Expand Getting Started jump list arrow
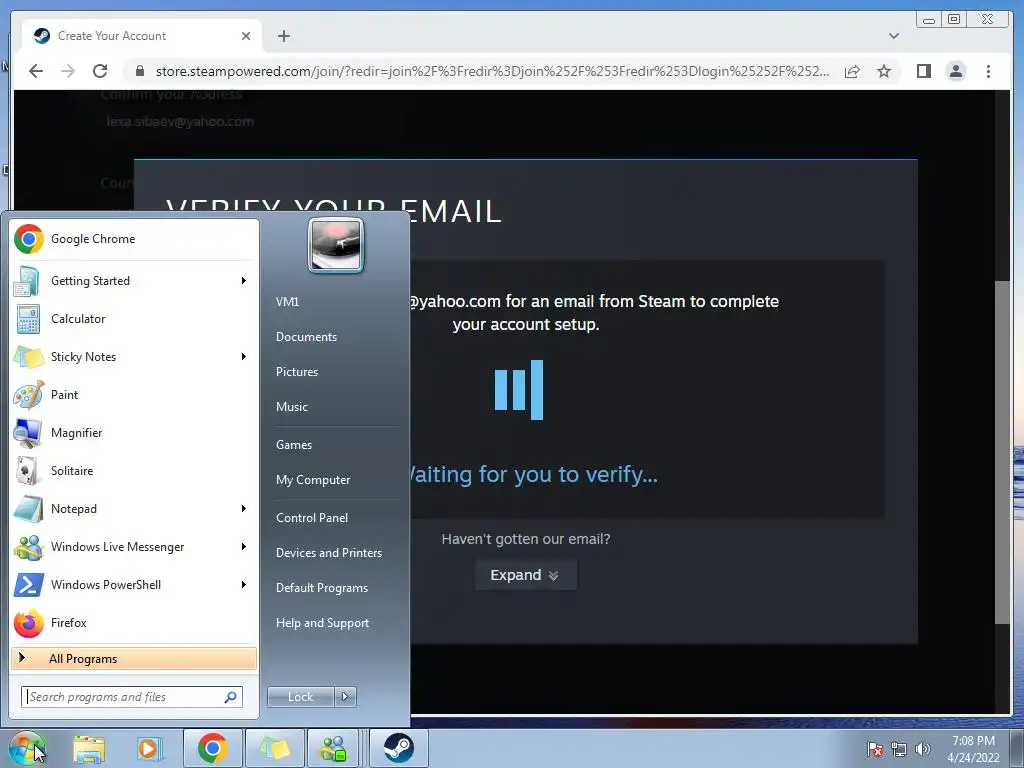1024x768 pixels. [x=244, y=281]
